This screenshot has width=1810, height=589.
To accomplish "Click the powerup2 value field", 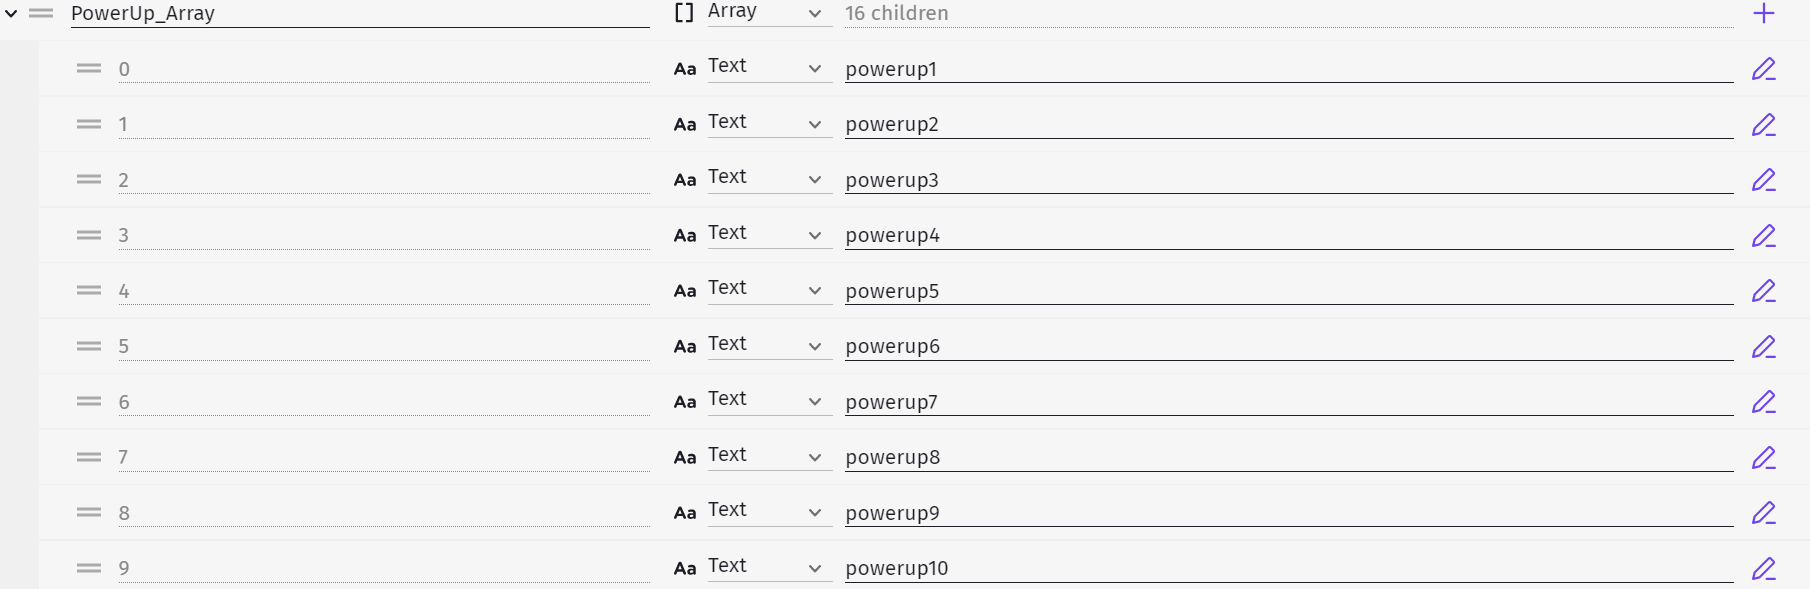I will (x=1288, y=125).
